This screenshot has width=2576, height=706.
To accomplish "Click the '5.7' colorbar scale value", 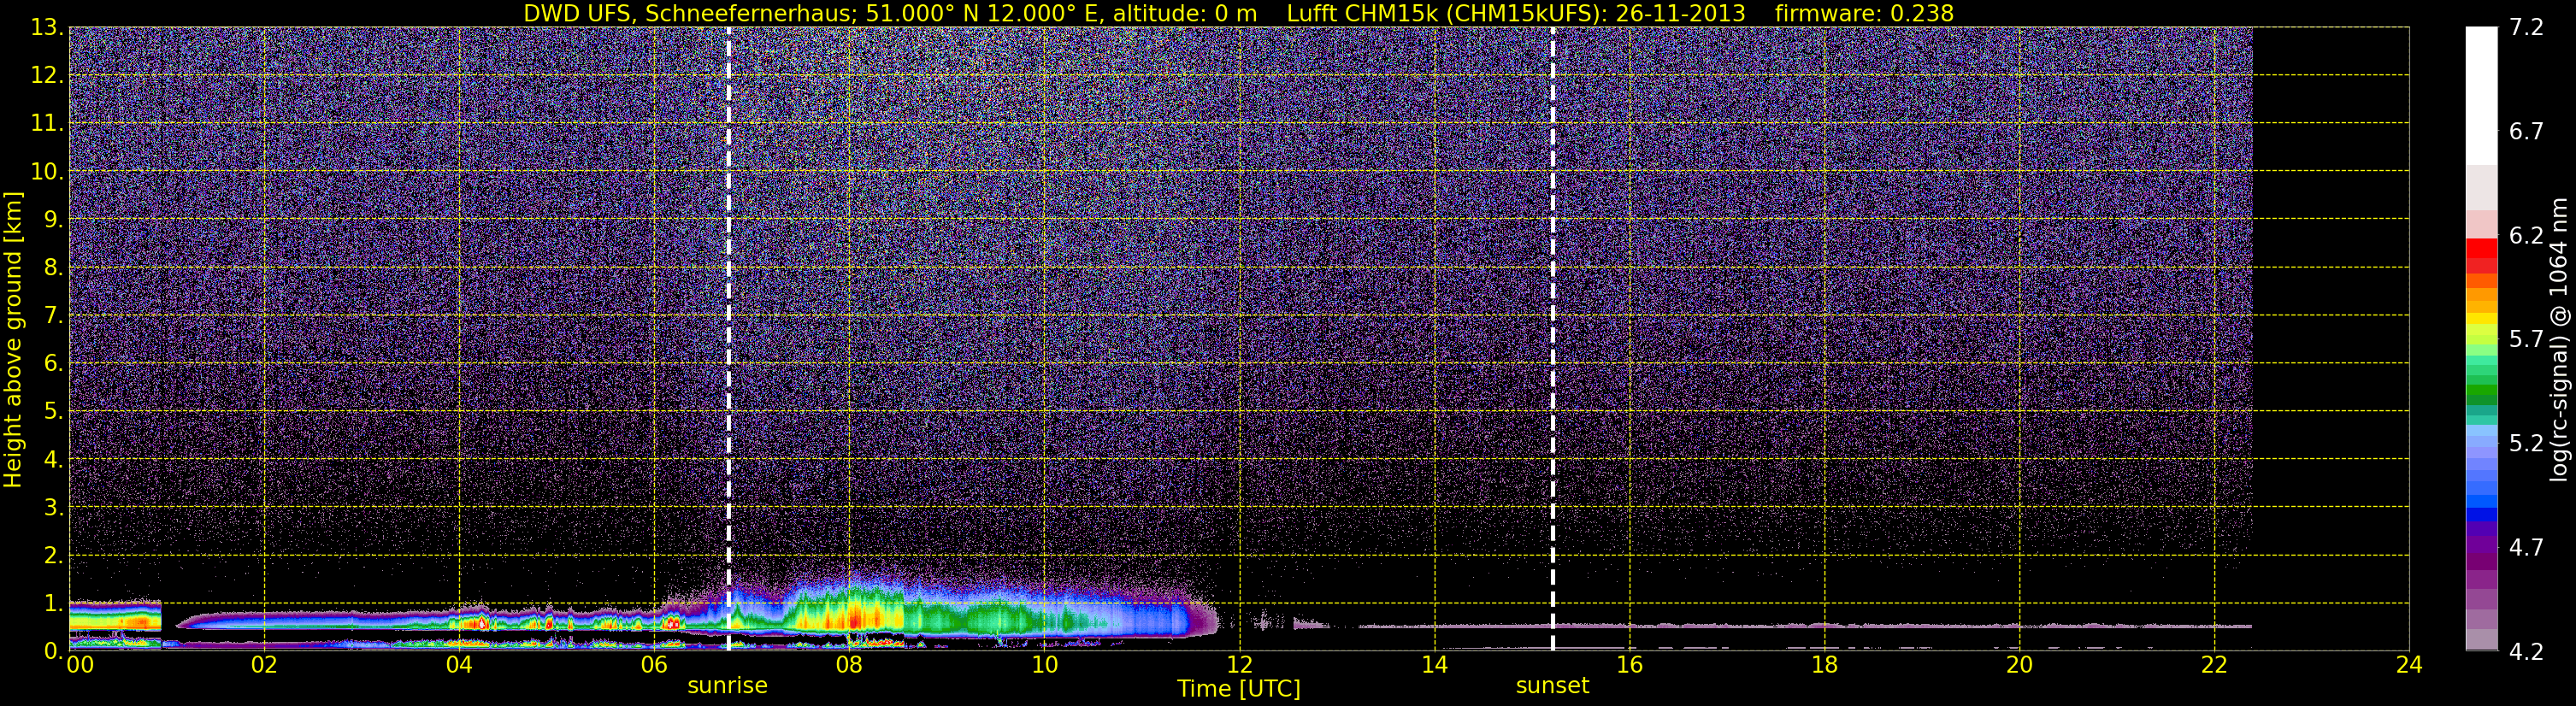I will click(x=2526, y=340).
